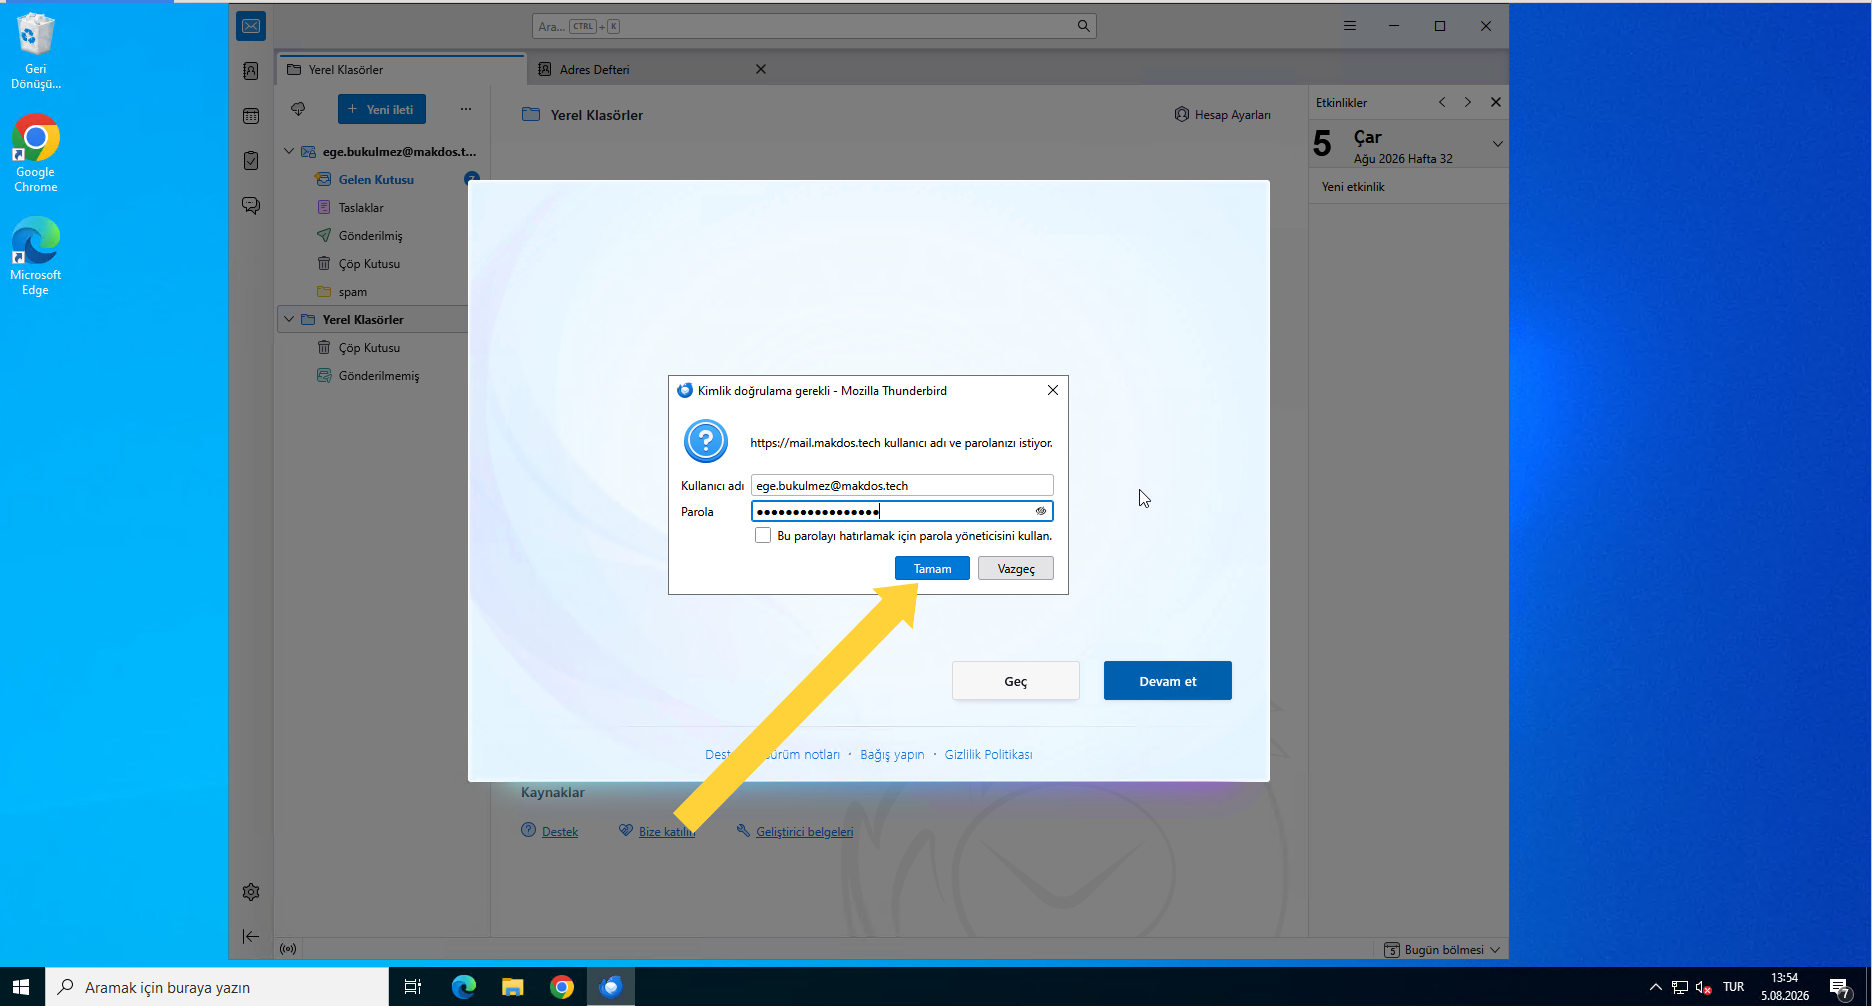Open the Windows notification center

(1840, 987)
